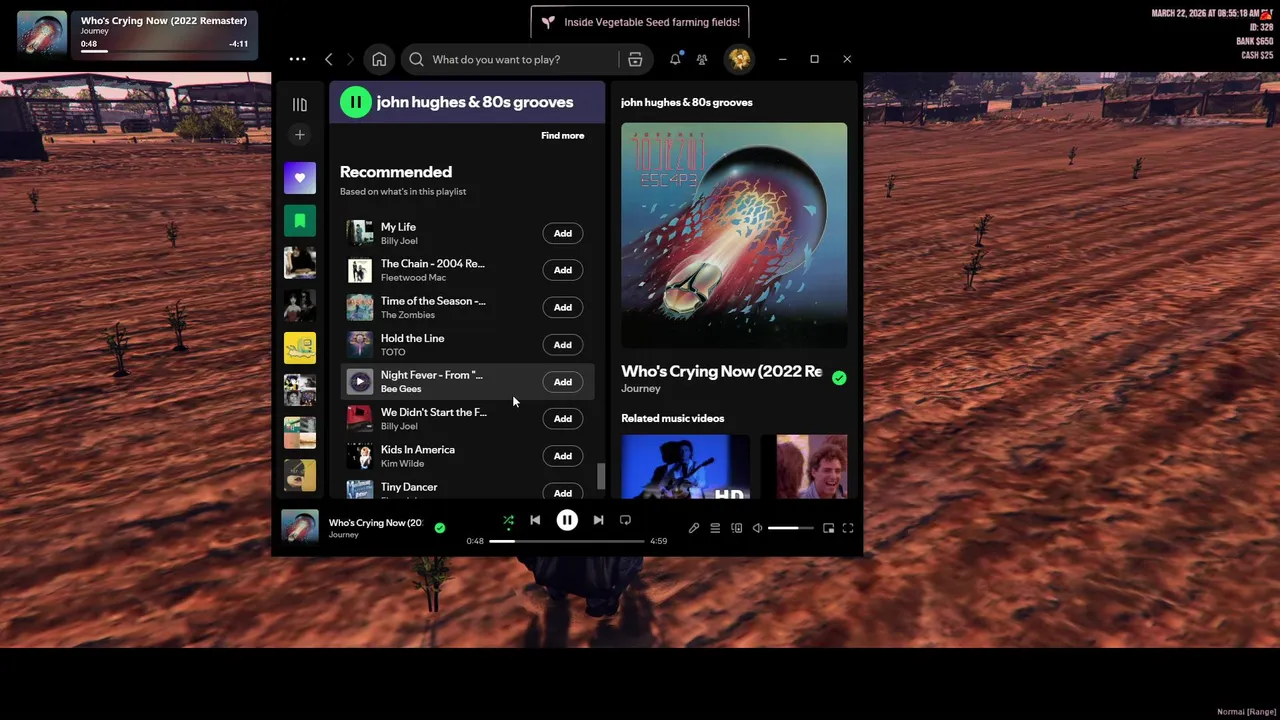Toggle shuffle off
This screenshot has height=720, width=1280.
pyautogui.click(x=508, y=520)
